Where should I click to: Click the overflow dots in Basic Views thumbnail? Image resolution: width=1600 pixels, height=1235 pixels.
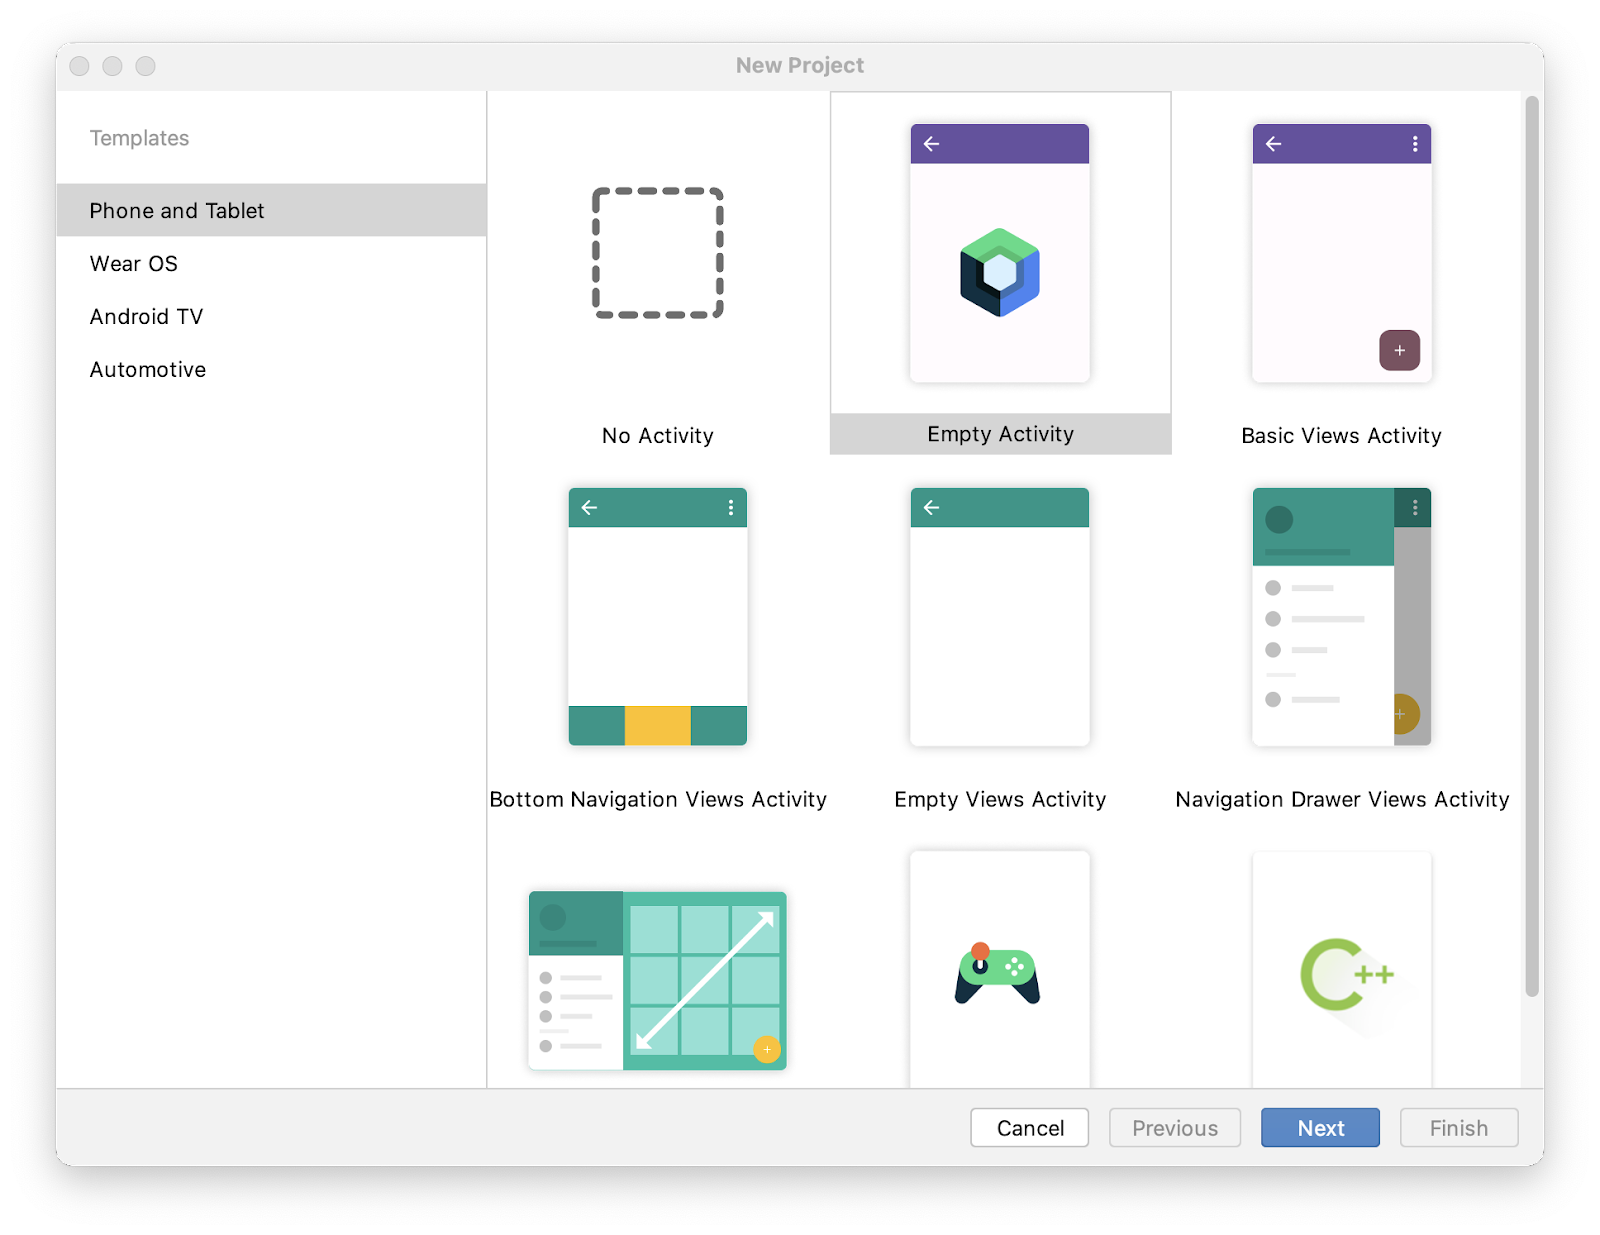1415,144
